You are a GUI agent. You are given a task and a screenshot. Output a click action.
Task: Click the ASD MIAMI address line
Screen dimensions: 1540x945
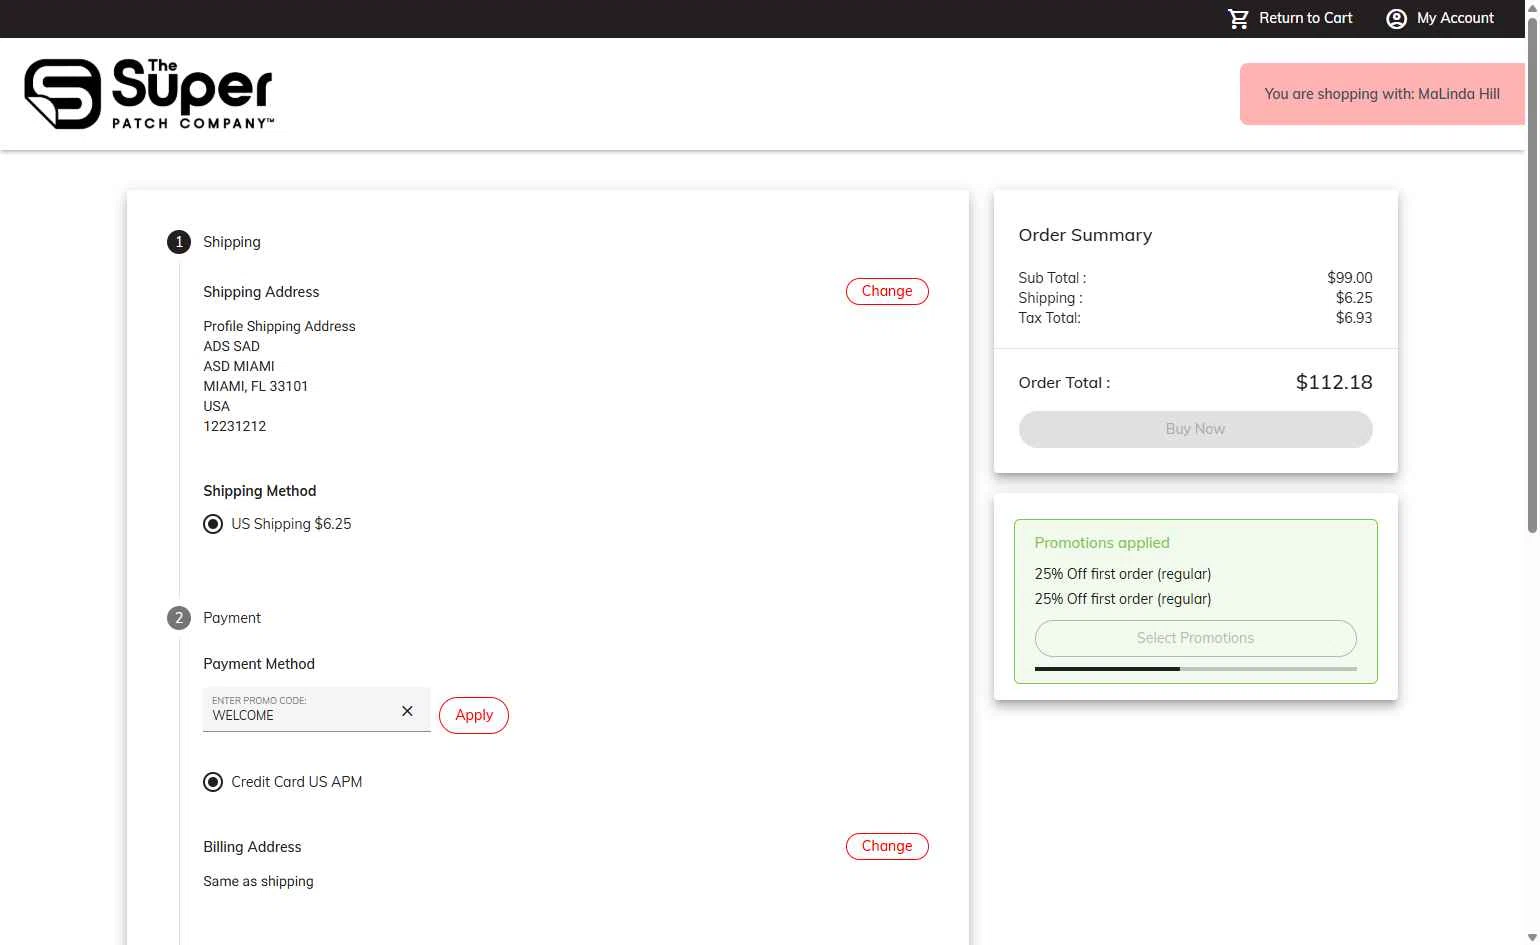click(239, 366)
